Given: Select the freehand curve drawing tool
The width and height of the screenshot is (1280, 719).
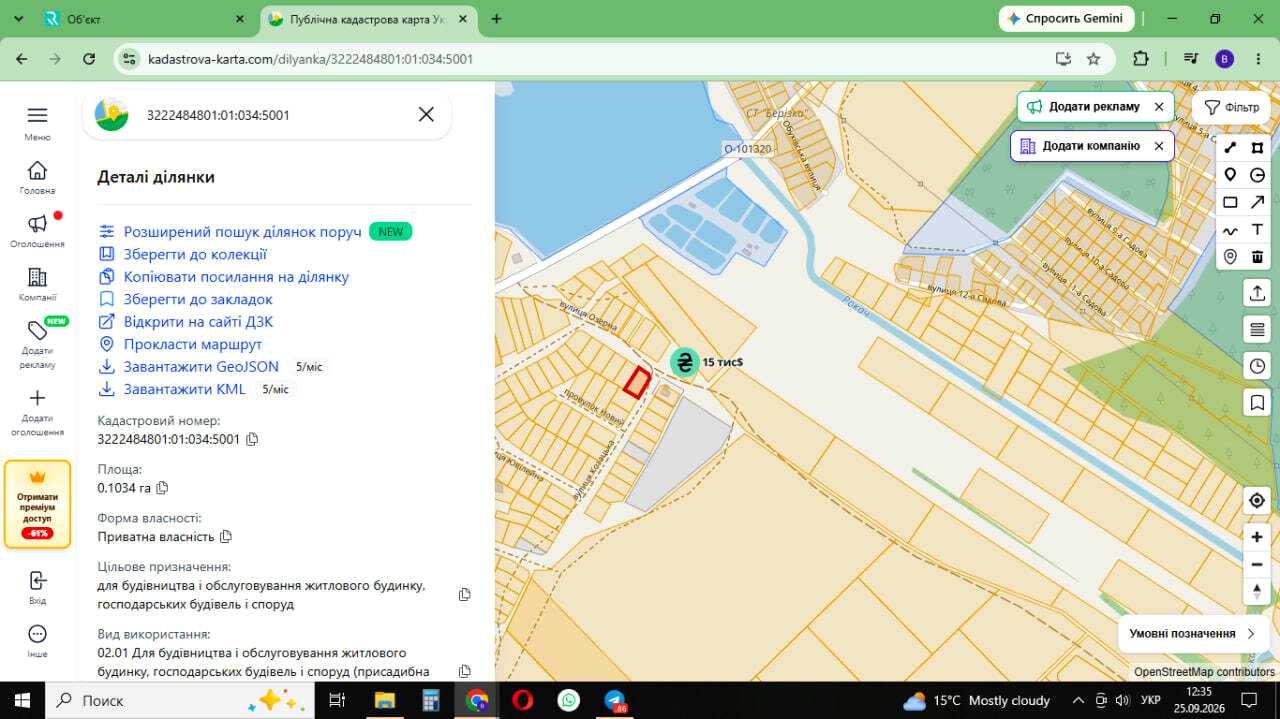Looking at the screenshot, I should pos(1230,230).
